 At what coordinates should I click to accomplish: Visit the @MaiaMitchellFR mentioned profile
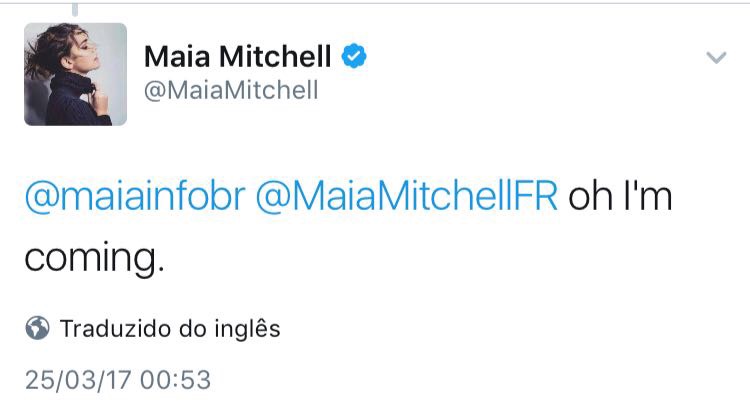(x=406, y=196)
